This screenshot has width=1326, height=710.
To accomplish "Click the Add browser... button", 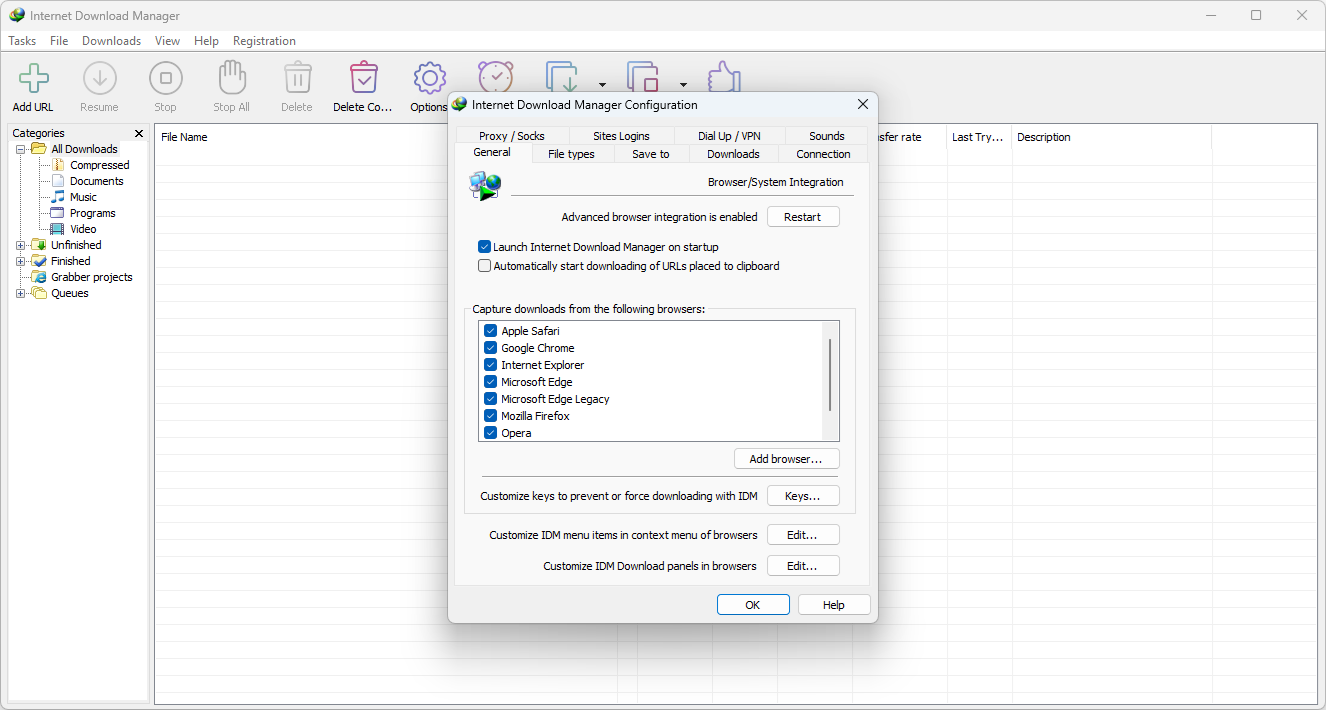I will coord(786,459).
